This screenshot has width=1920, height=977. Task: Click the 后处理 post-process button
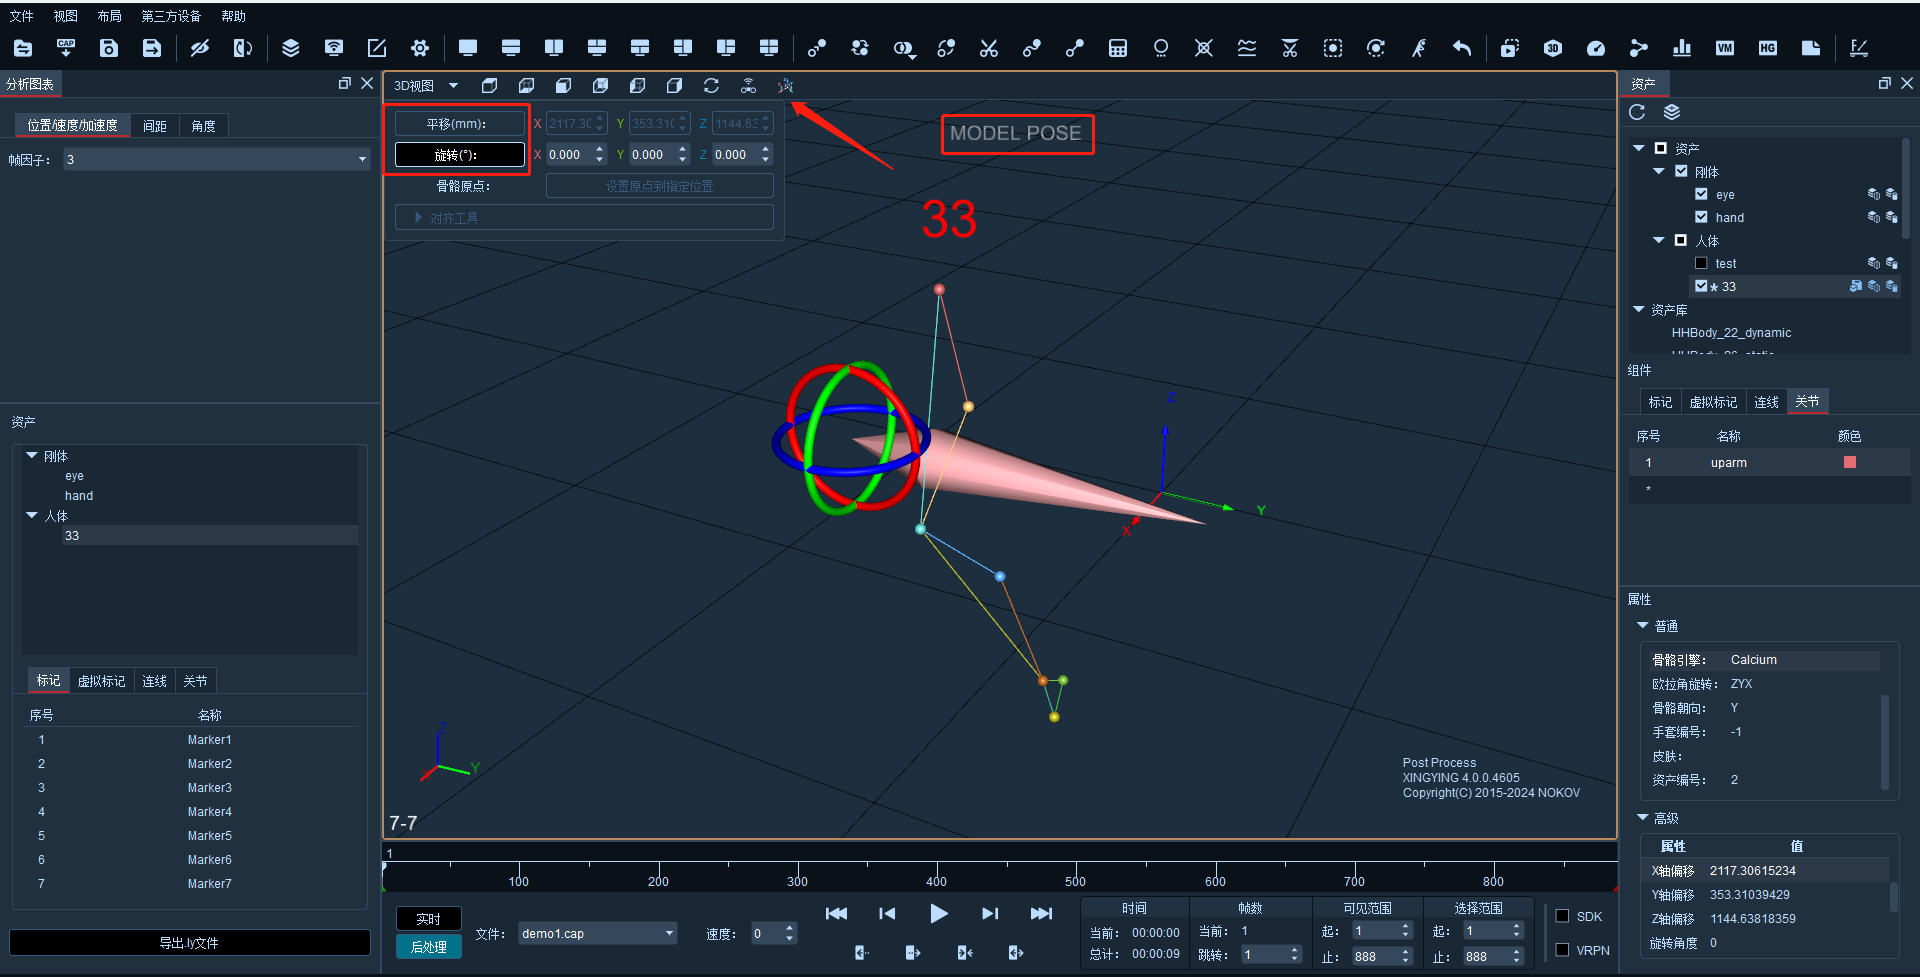(429, 946)
